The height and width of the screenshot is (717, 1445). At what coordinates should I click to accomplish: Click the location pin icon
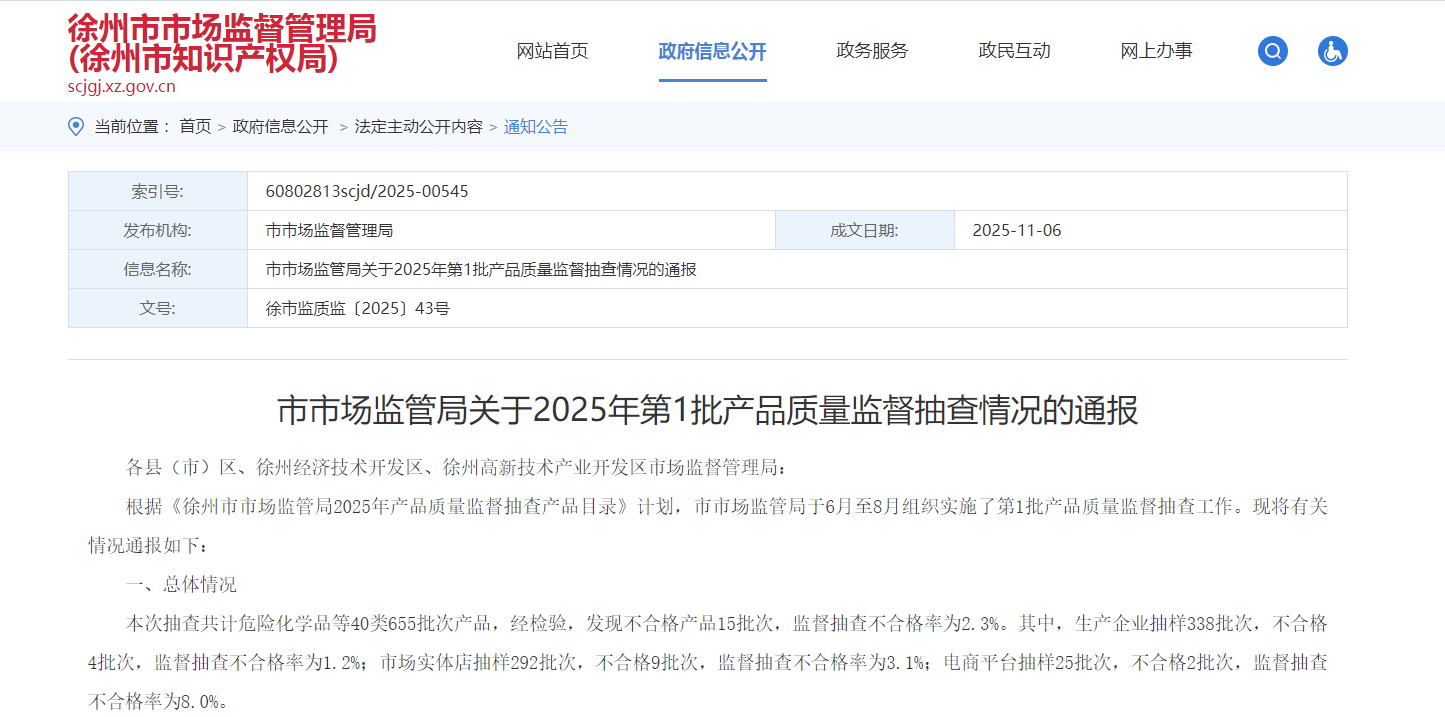tap(76, 126)
